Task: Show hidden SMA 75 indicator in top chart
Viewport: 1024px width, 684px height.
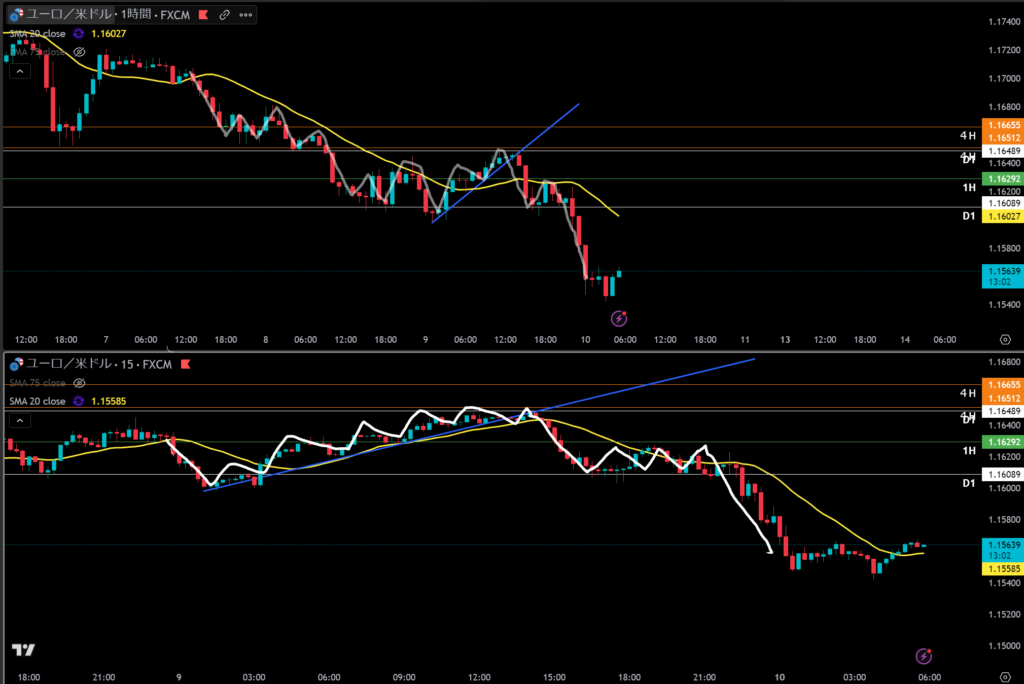Action: coord(78,51)
